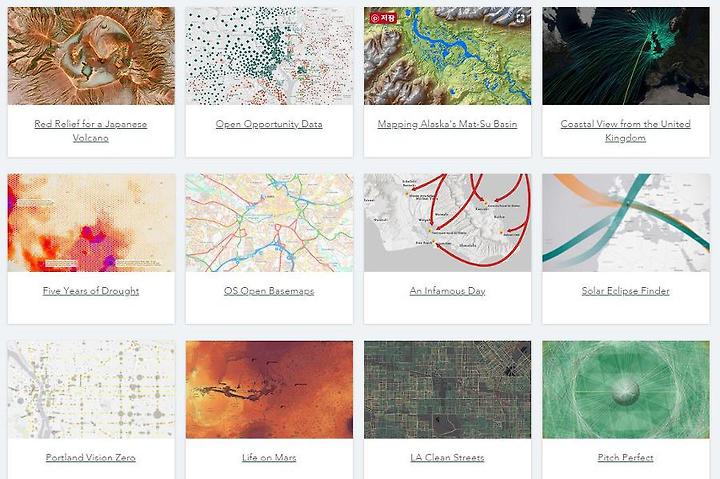Click the orange Mars surface thumbnail
The height and width of the screenshot is (479, 720).
coord(269,389)
